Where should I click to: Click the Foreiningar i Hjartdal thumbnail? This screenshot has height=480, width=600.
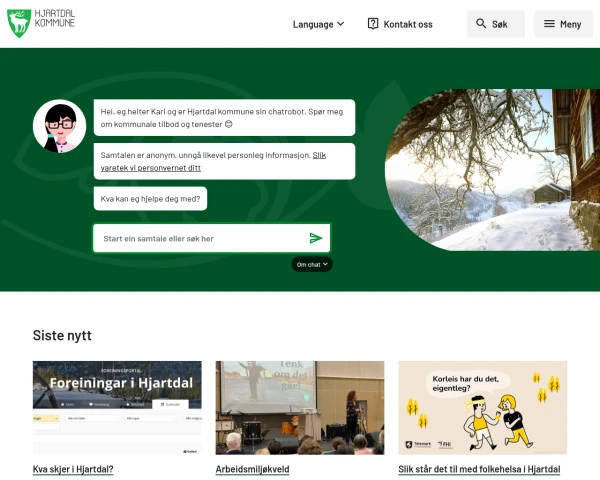pos(117,408)
